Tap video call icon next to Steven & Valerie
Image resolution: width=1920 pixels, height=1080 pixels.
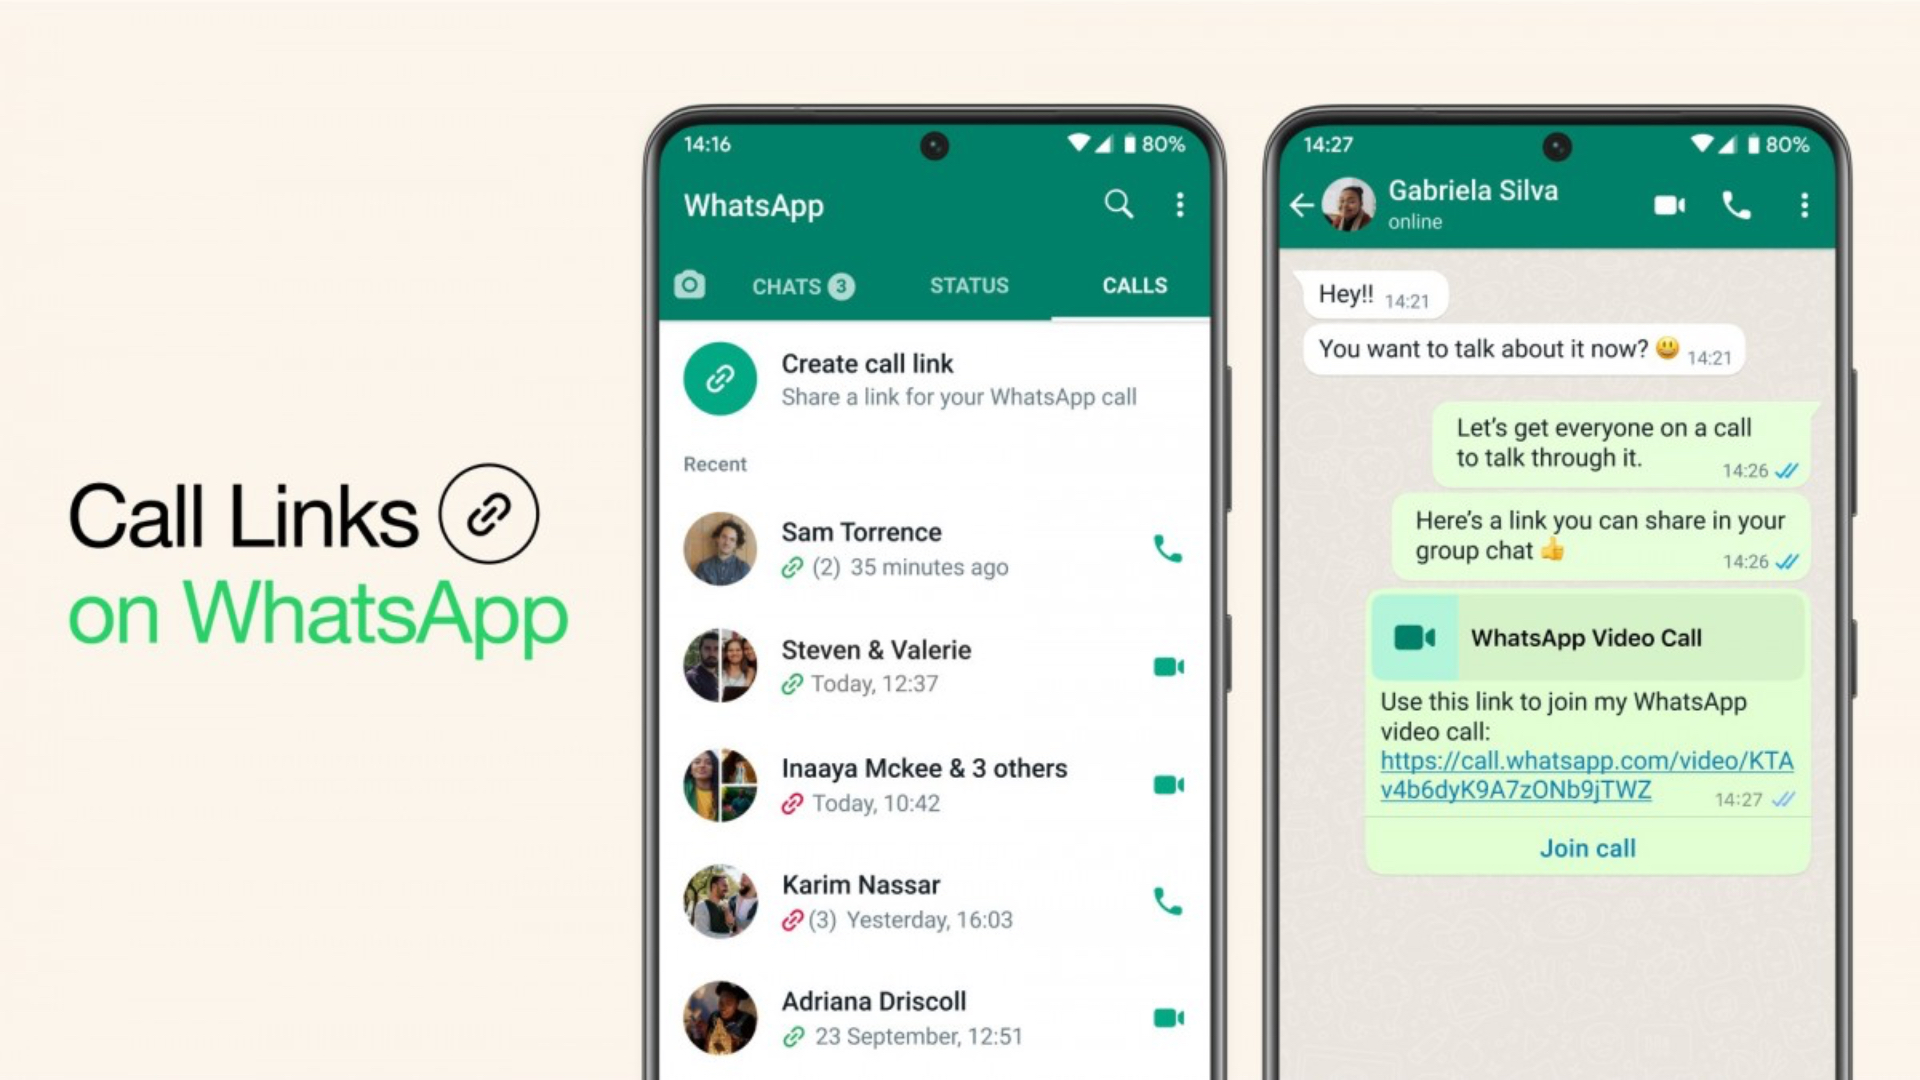click(x=1167, y=666)
